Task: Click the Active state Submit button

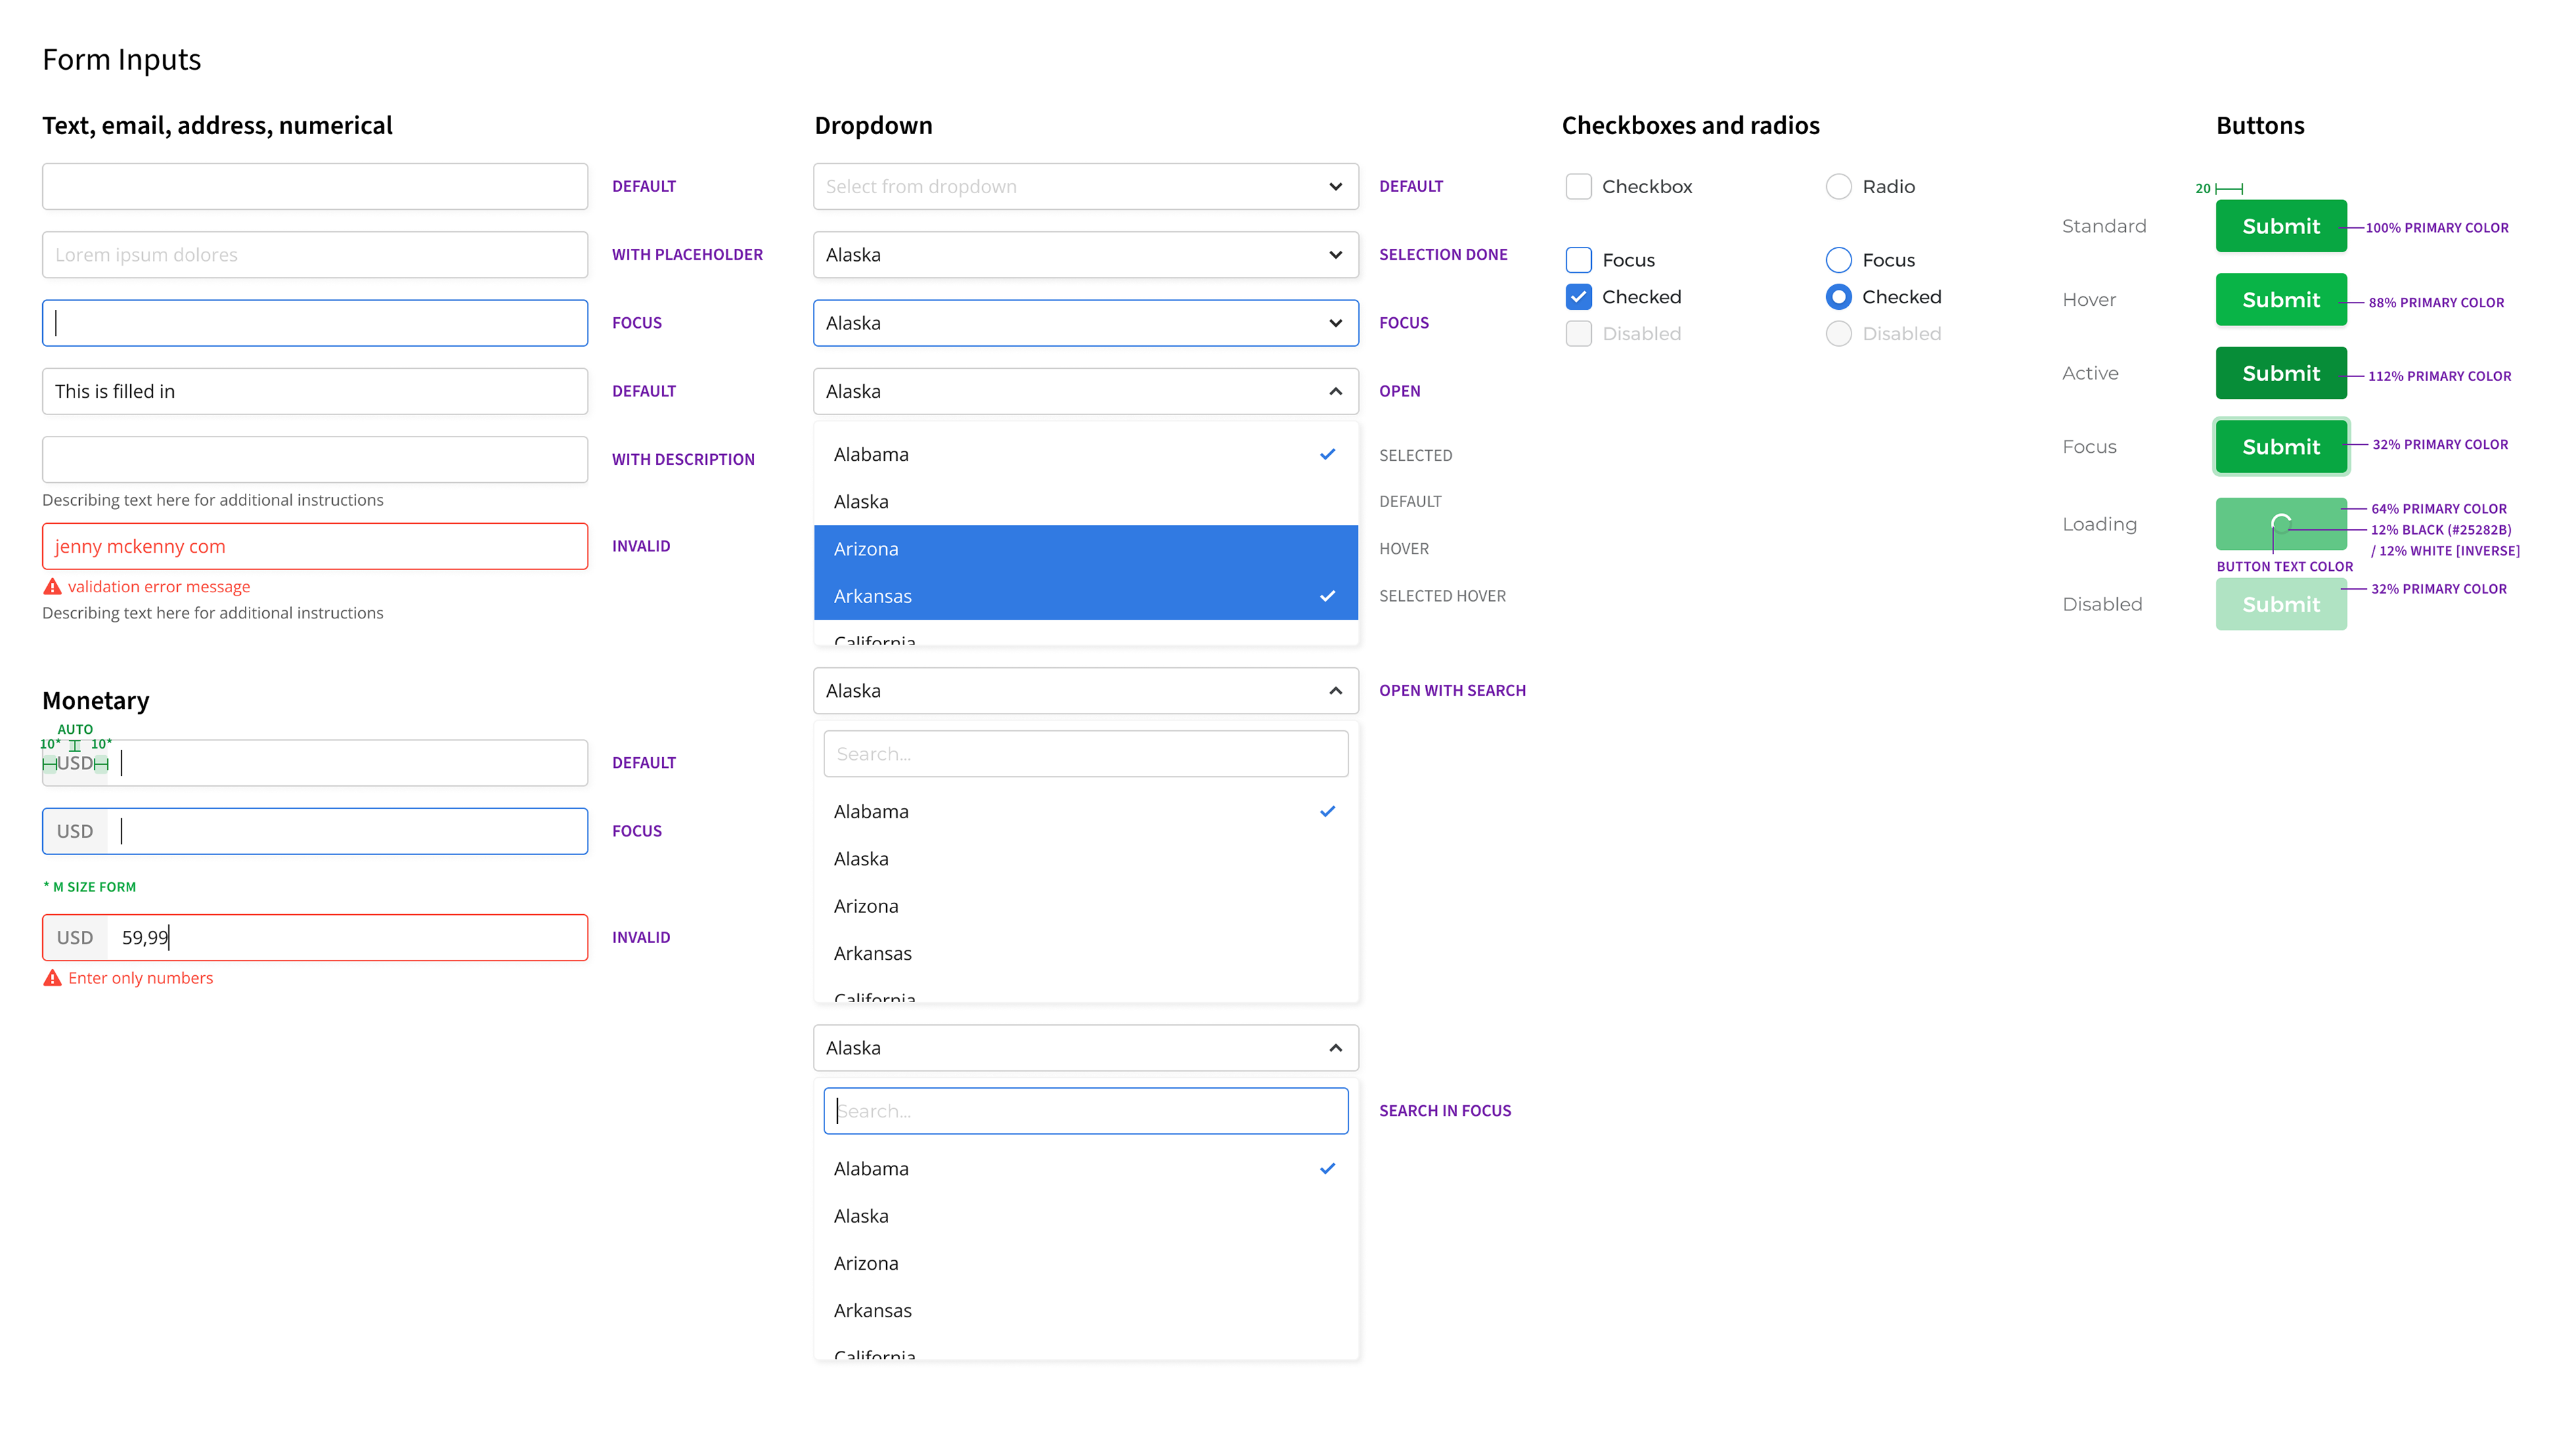Action: pos(2281,373)
